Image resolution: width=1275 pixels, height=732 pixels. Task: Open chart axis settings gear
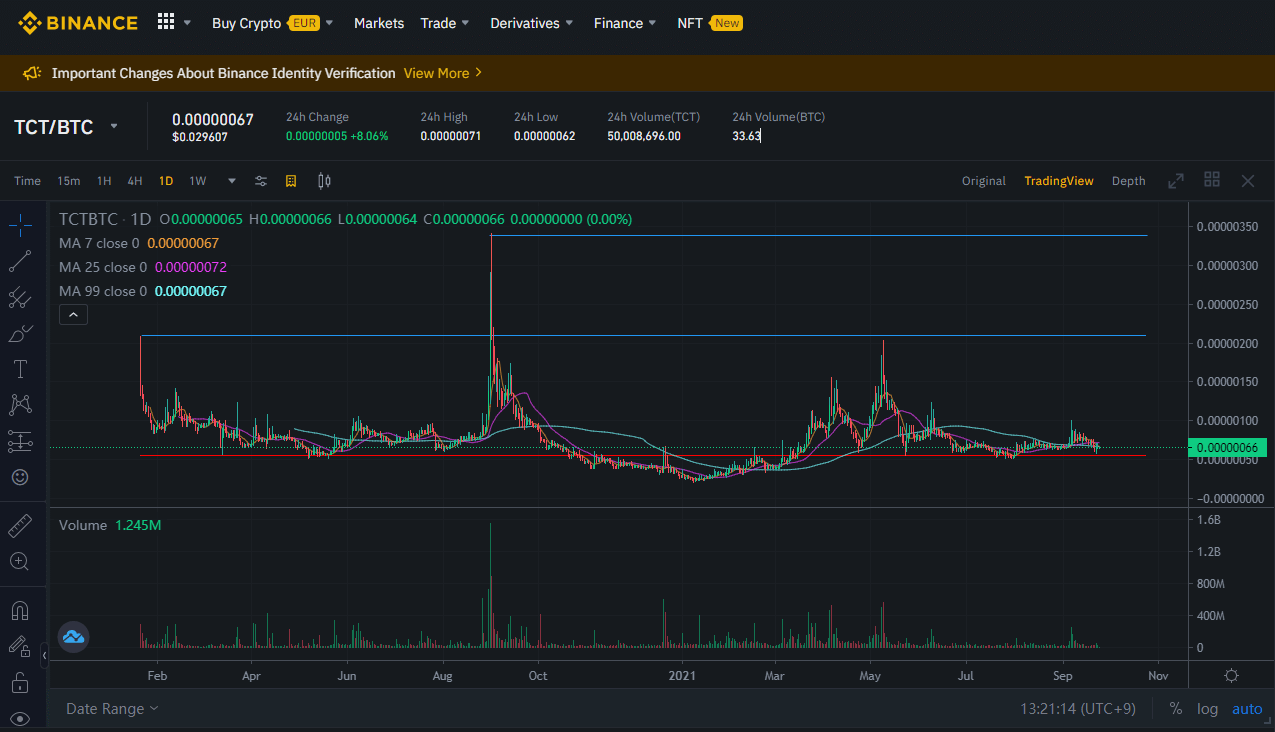[x=1231, y=675]
